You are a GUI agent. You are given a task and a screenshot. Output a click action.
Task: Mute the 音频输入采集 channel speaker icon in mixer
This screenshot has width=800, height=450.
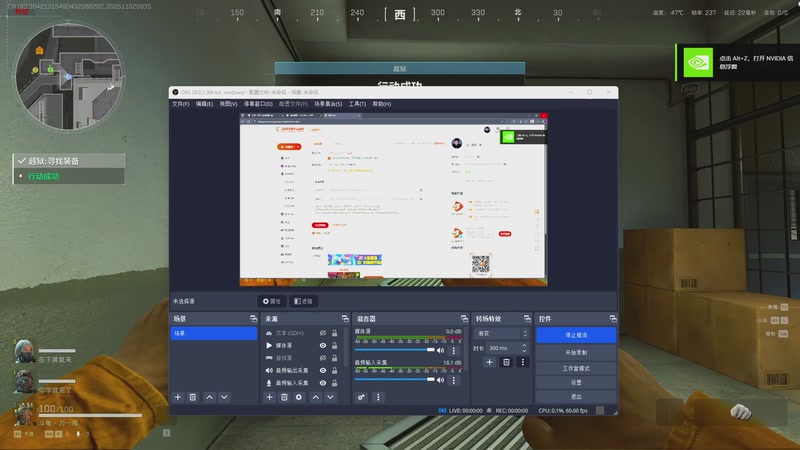440,380
